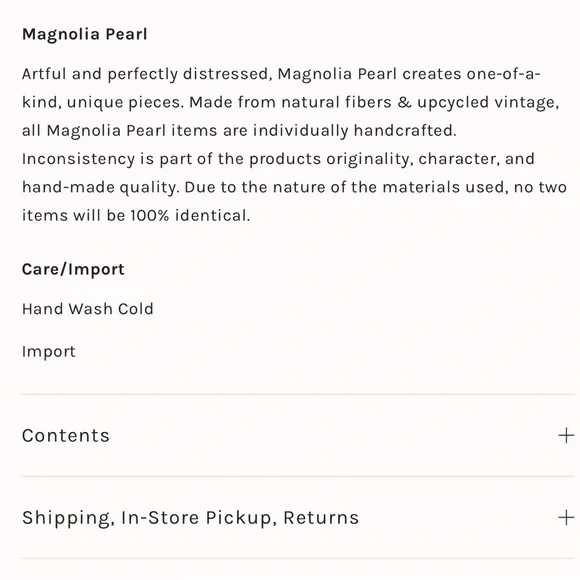Screen dimensions: 580x580
Task: Click the divider line above Contents
Action: (x=298, y=394)
